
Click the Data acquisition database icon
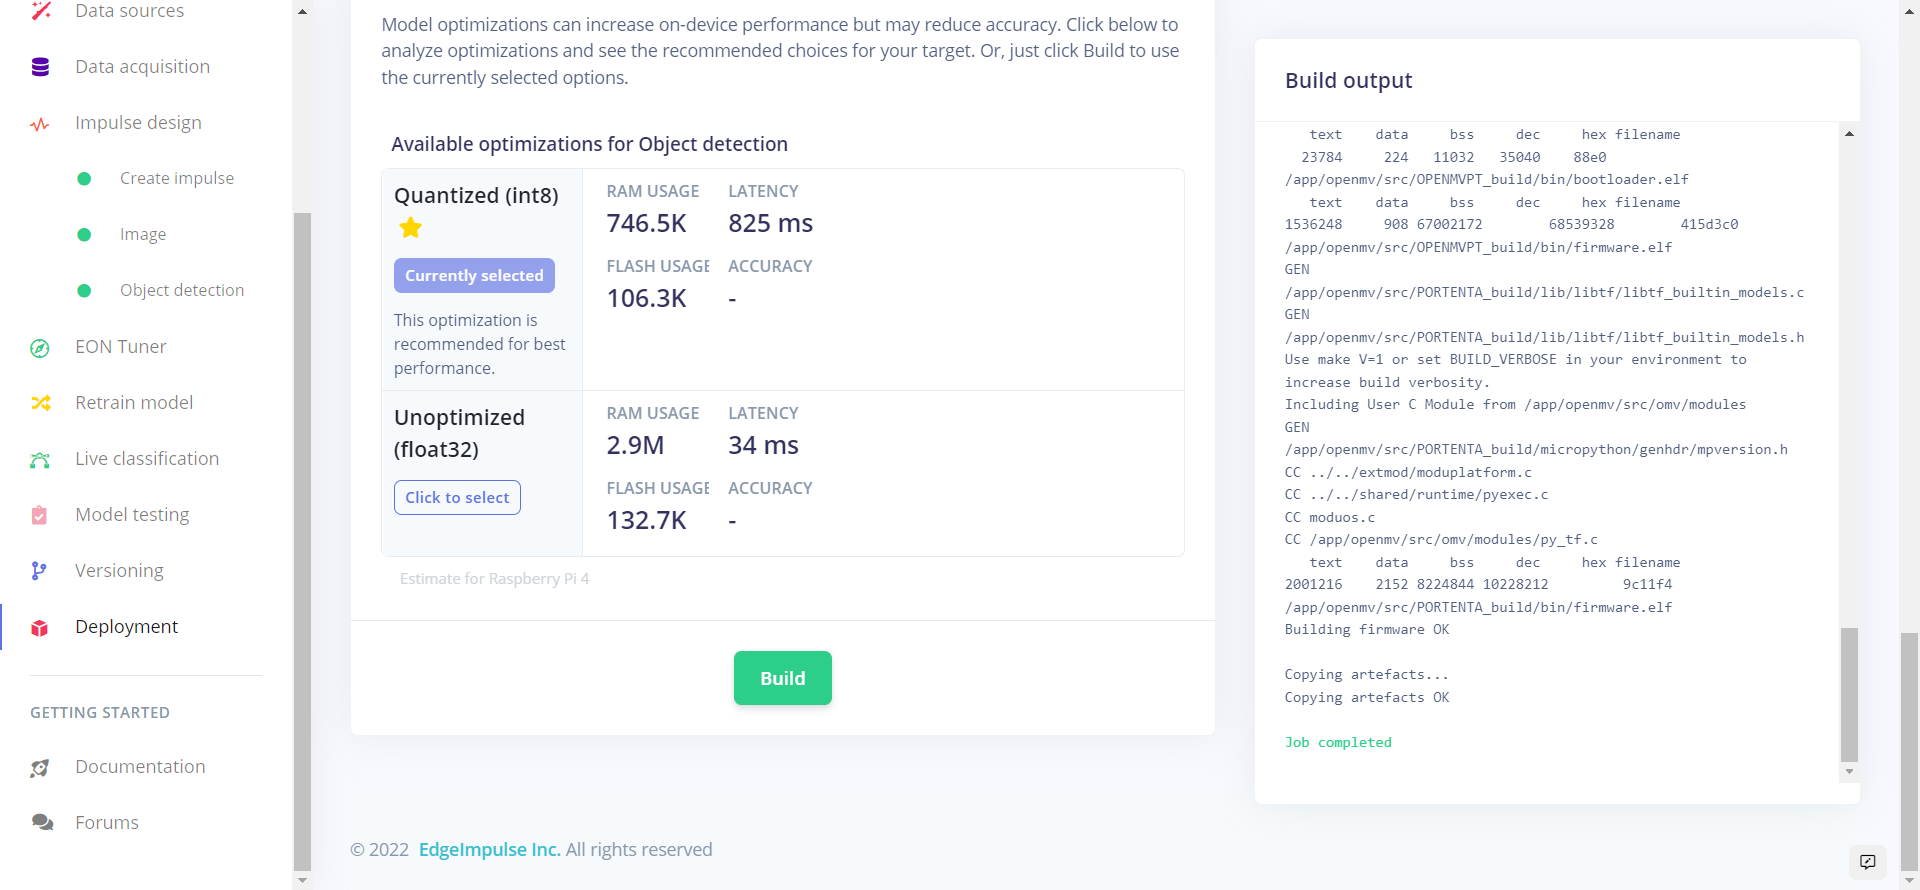point(40,67)
